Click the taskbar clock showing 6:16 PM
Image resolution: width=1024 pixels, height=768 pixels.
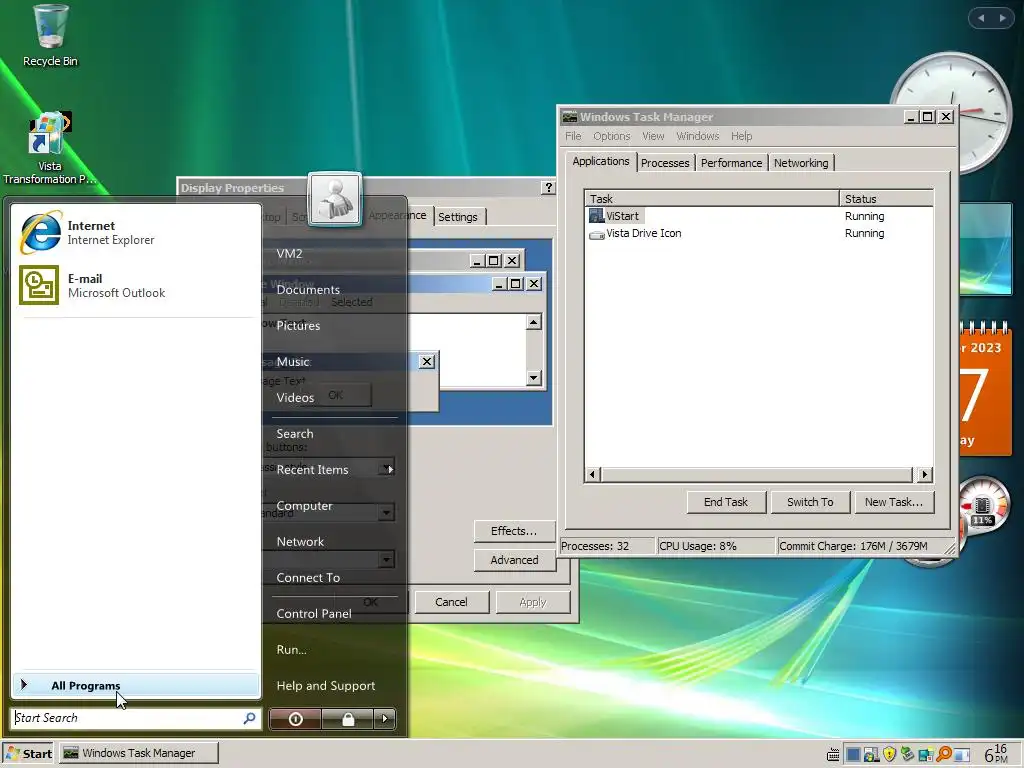pyautogui.click(x=996, y=754)
